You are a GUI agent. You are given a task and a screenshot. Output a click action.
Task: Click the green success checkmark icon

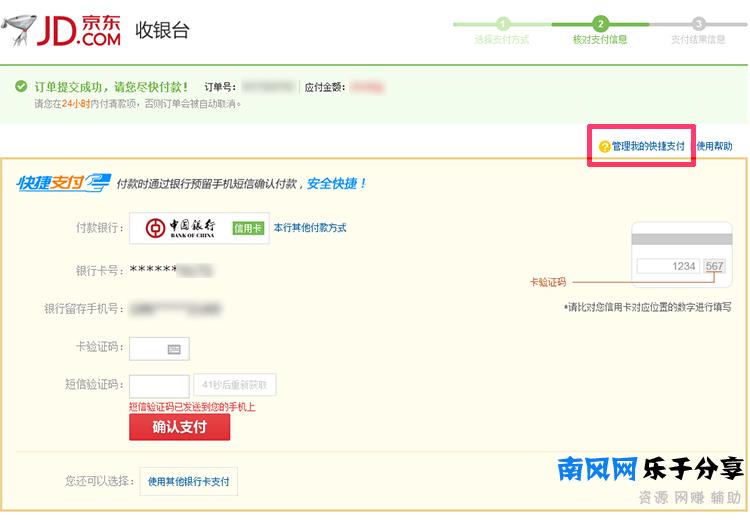21,86
